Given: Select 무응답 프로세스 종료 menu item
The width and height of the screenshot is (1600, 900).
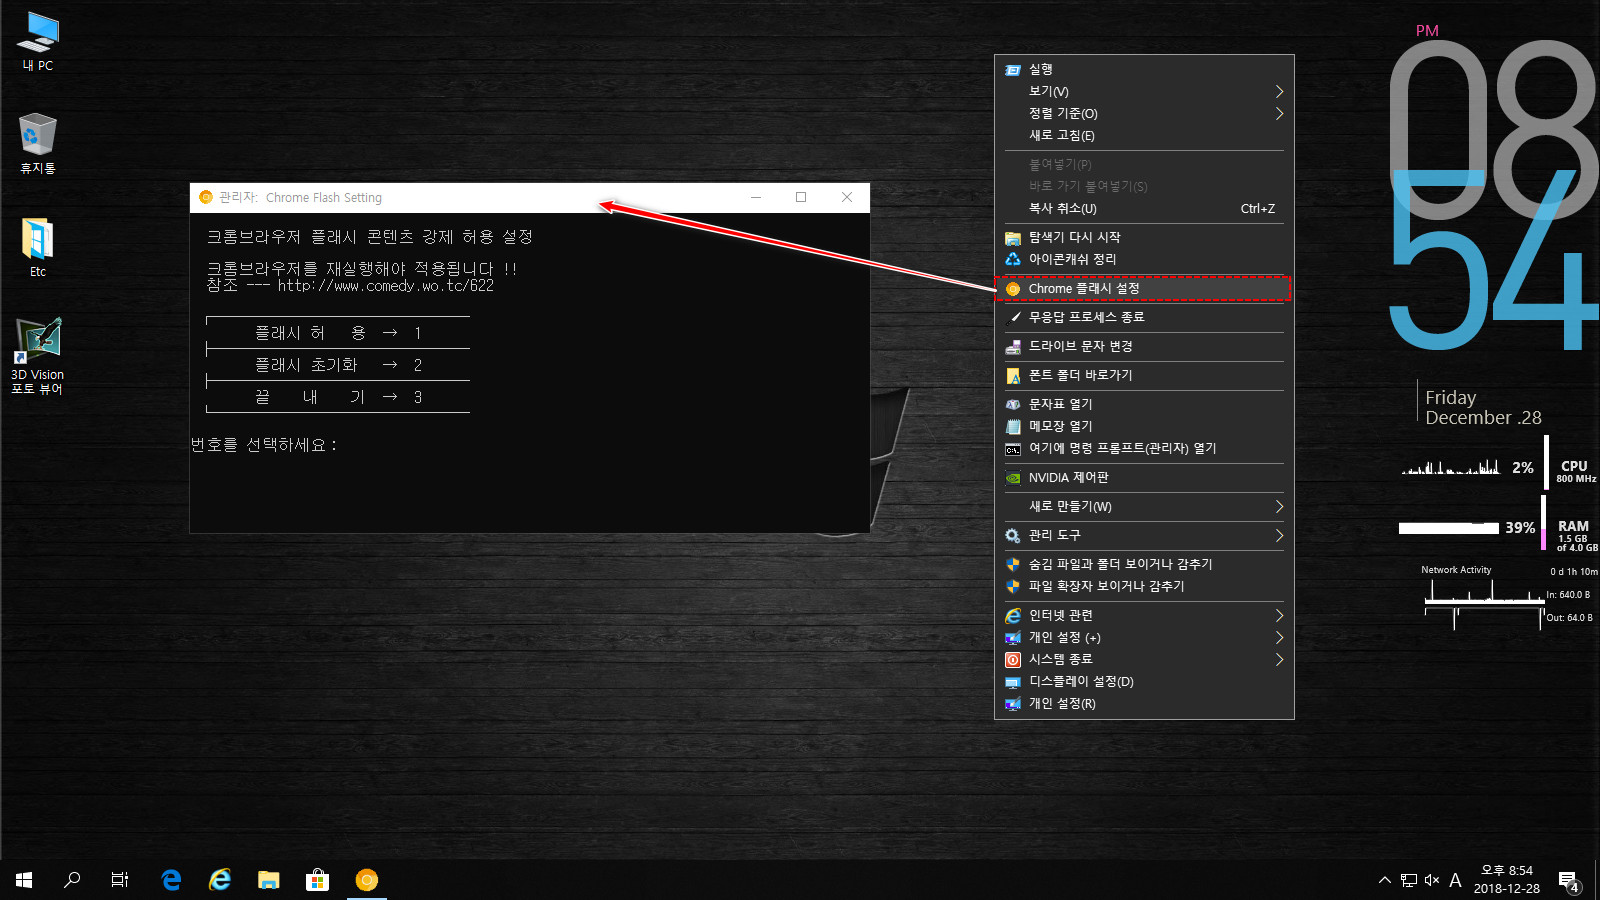Looking at the screenshot, I should [1144, 317].
